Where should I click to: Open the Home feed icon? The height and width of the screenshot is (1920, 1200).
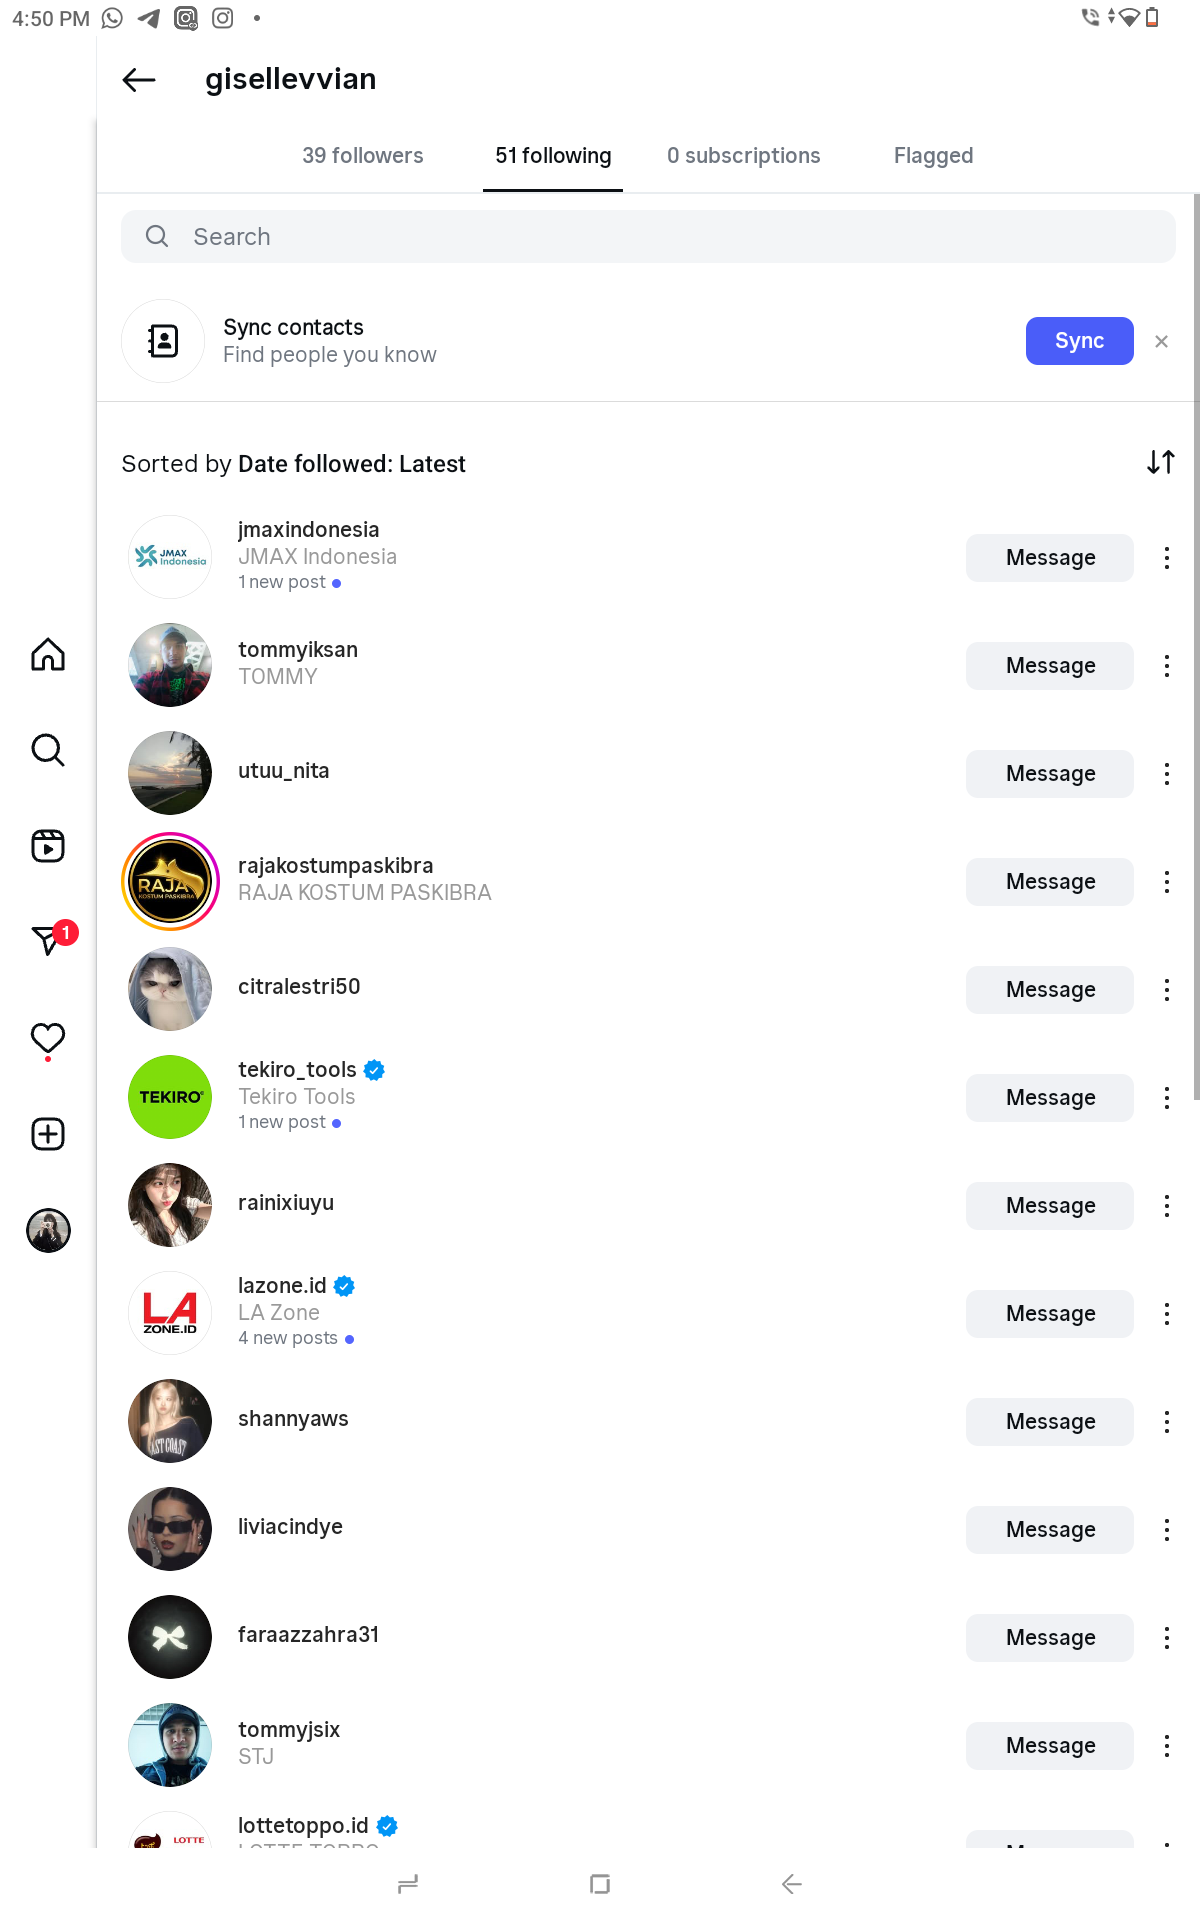[48, 655]
